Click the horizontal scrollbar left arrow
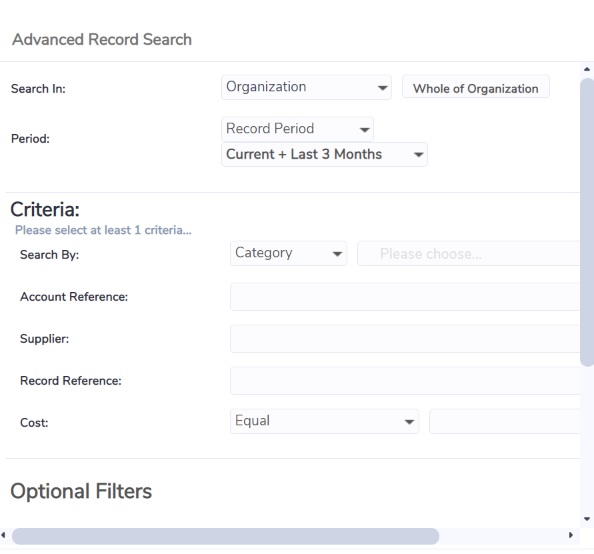The width and height of the screenshot is (594, 554). pyautogui.click(x=3, y=535)
